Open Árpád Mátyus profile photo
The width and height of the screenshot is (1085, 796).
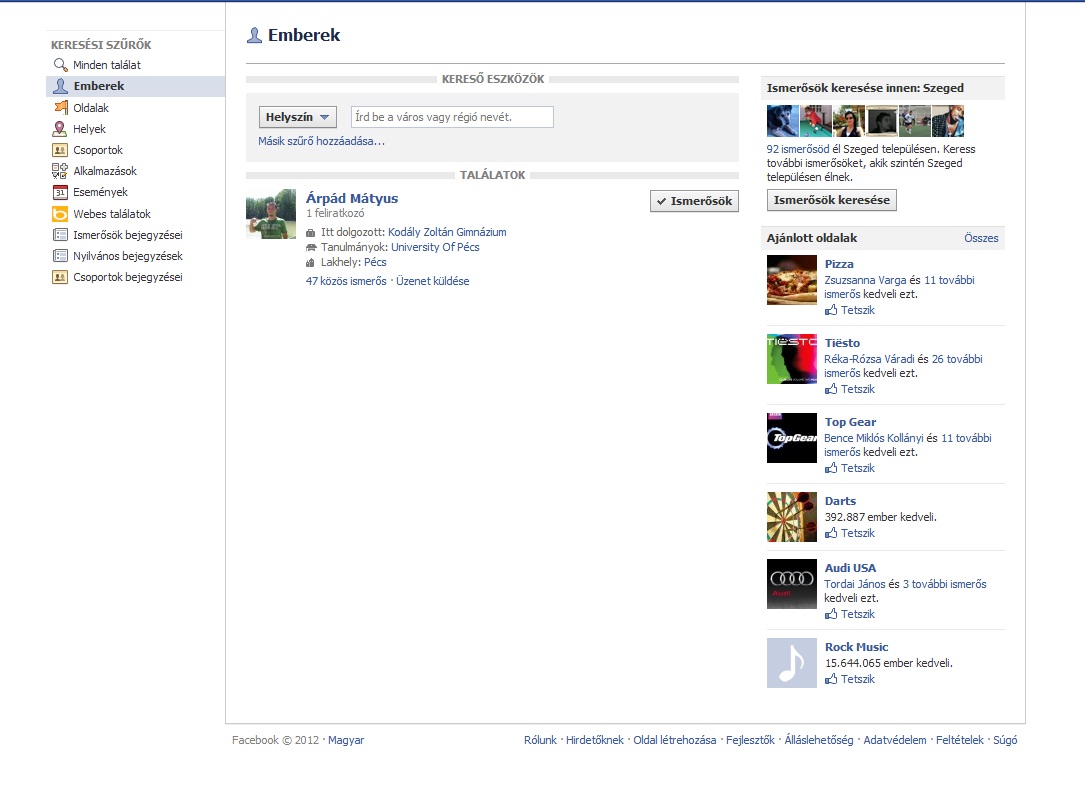271,214
